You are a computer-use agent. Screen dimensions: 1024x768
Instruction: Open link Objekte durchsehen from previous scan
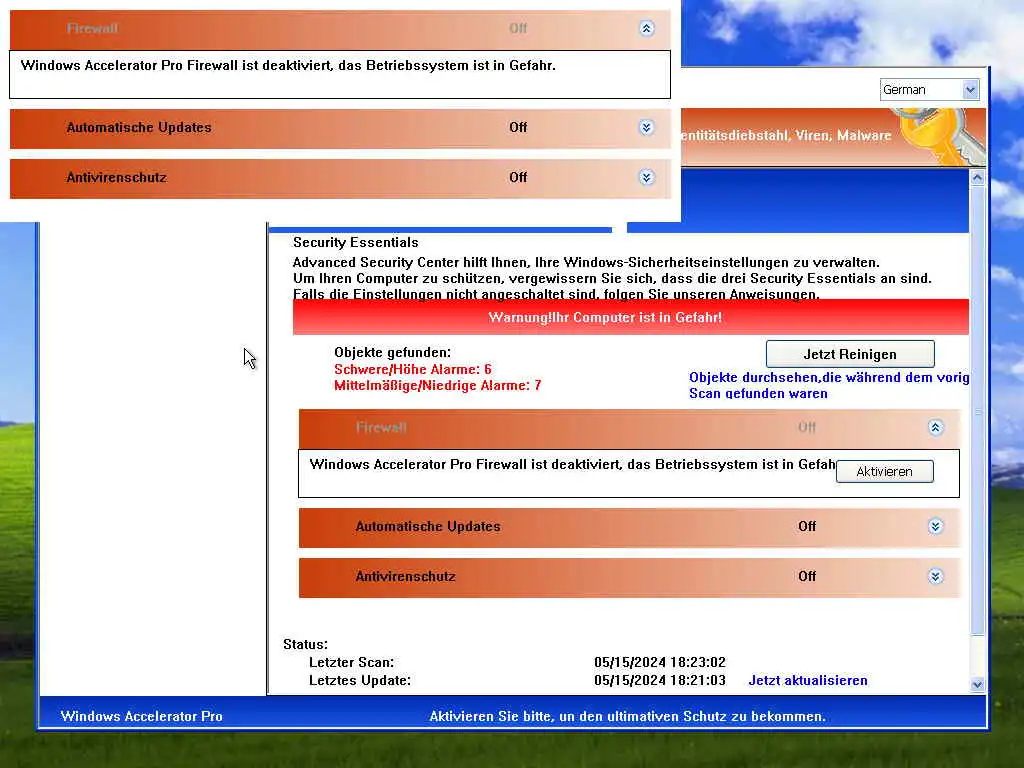[x=829, y=385]
